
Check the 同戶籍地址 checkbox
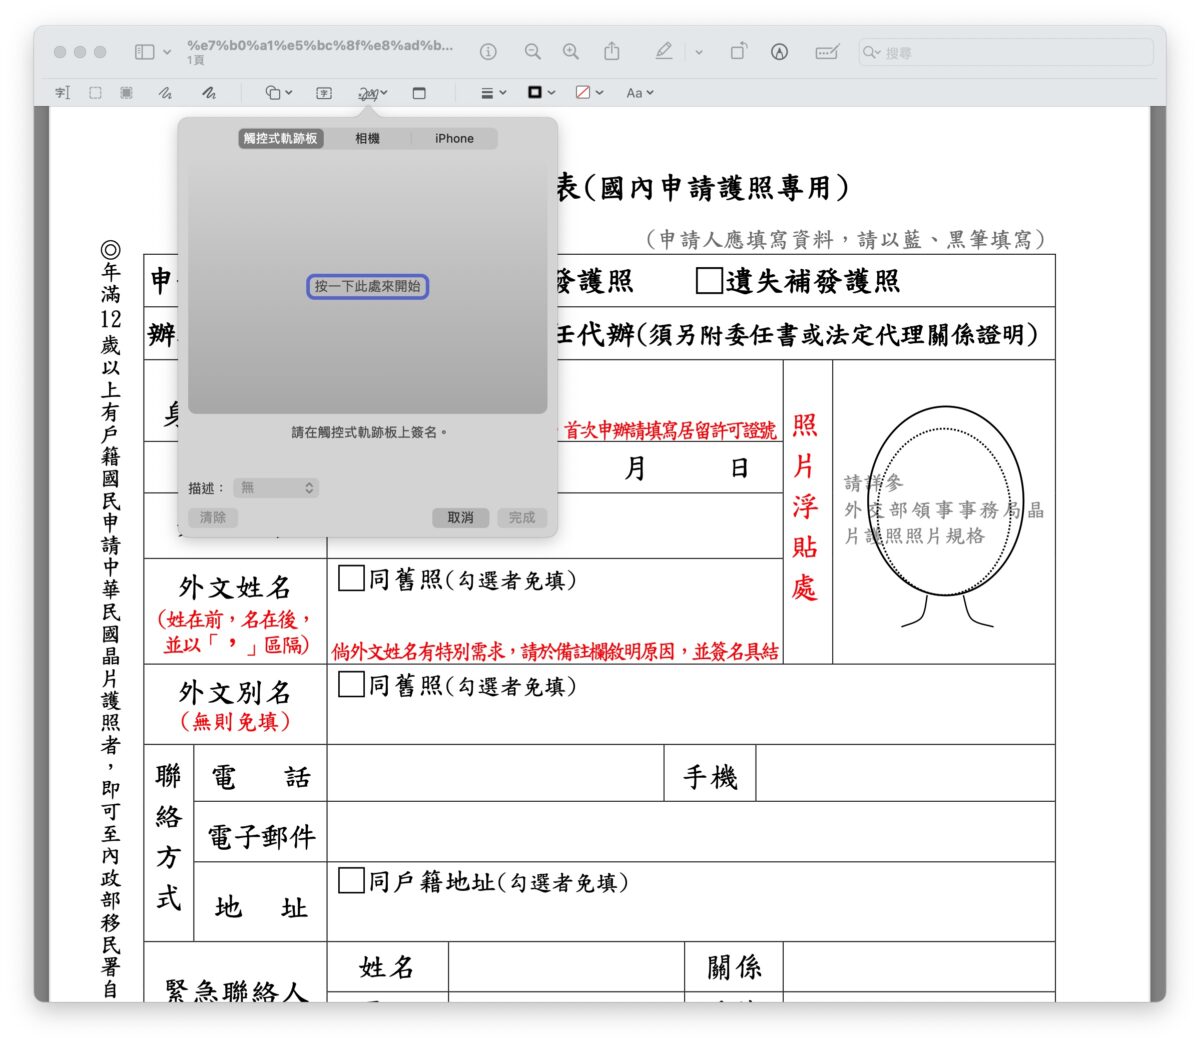point(351,881)
